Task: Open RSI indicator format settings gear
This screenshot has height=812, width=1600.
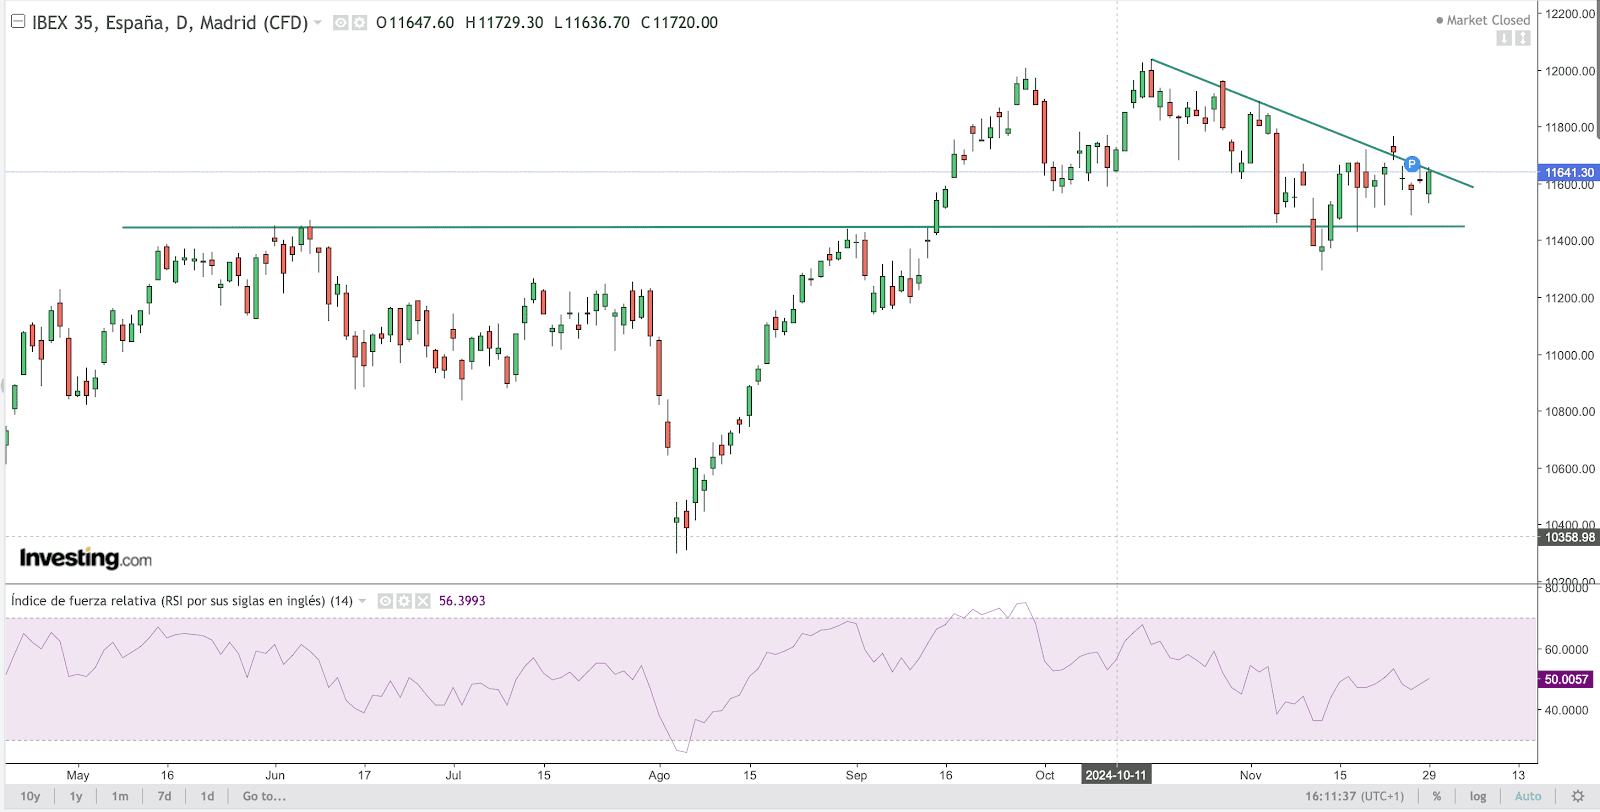Action: pyautogui.click(x=404, y=601)
